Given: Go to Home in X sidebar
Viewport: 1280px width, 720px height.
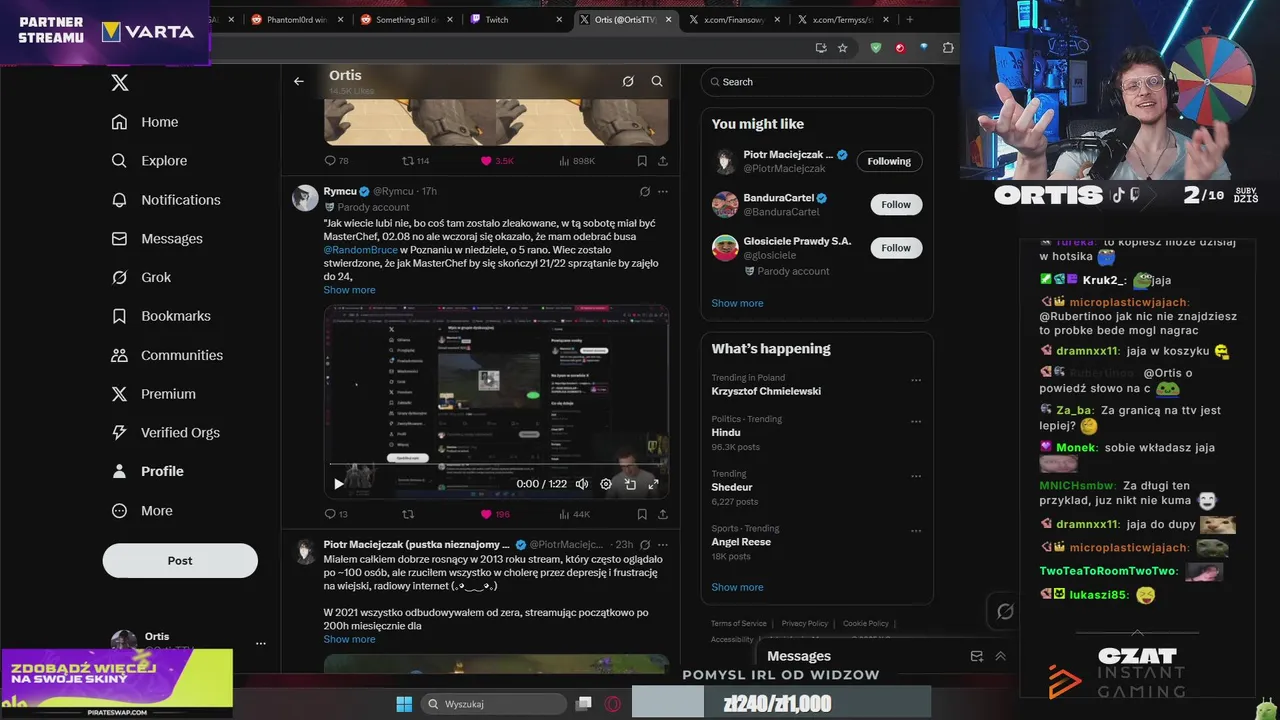Looking at the screenshot, I should pos(145,122).
